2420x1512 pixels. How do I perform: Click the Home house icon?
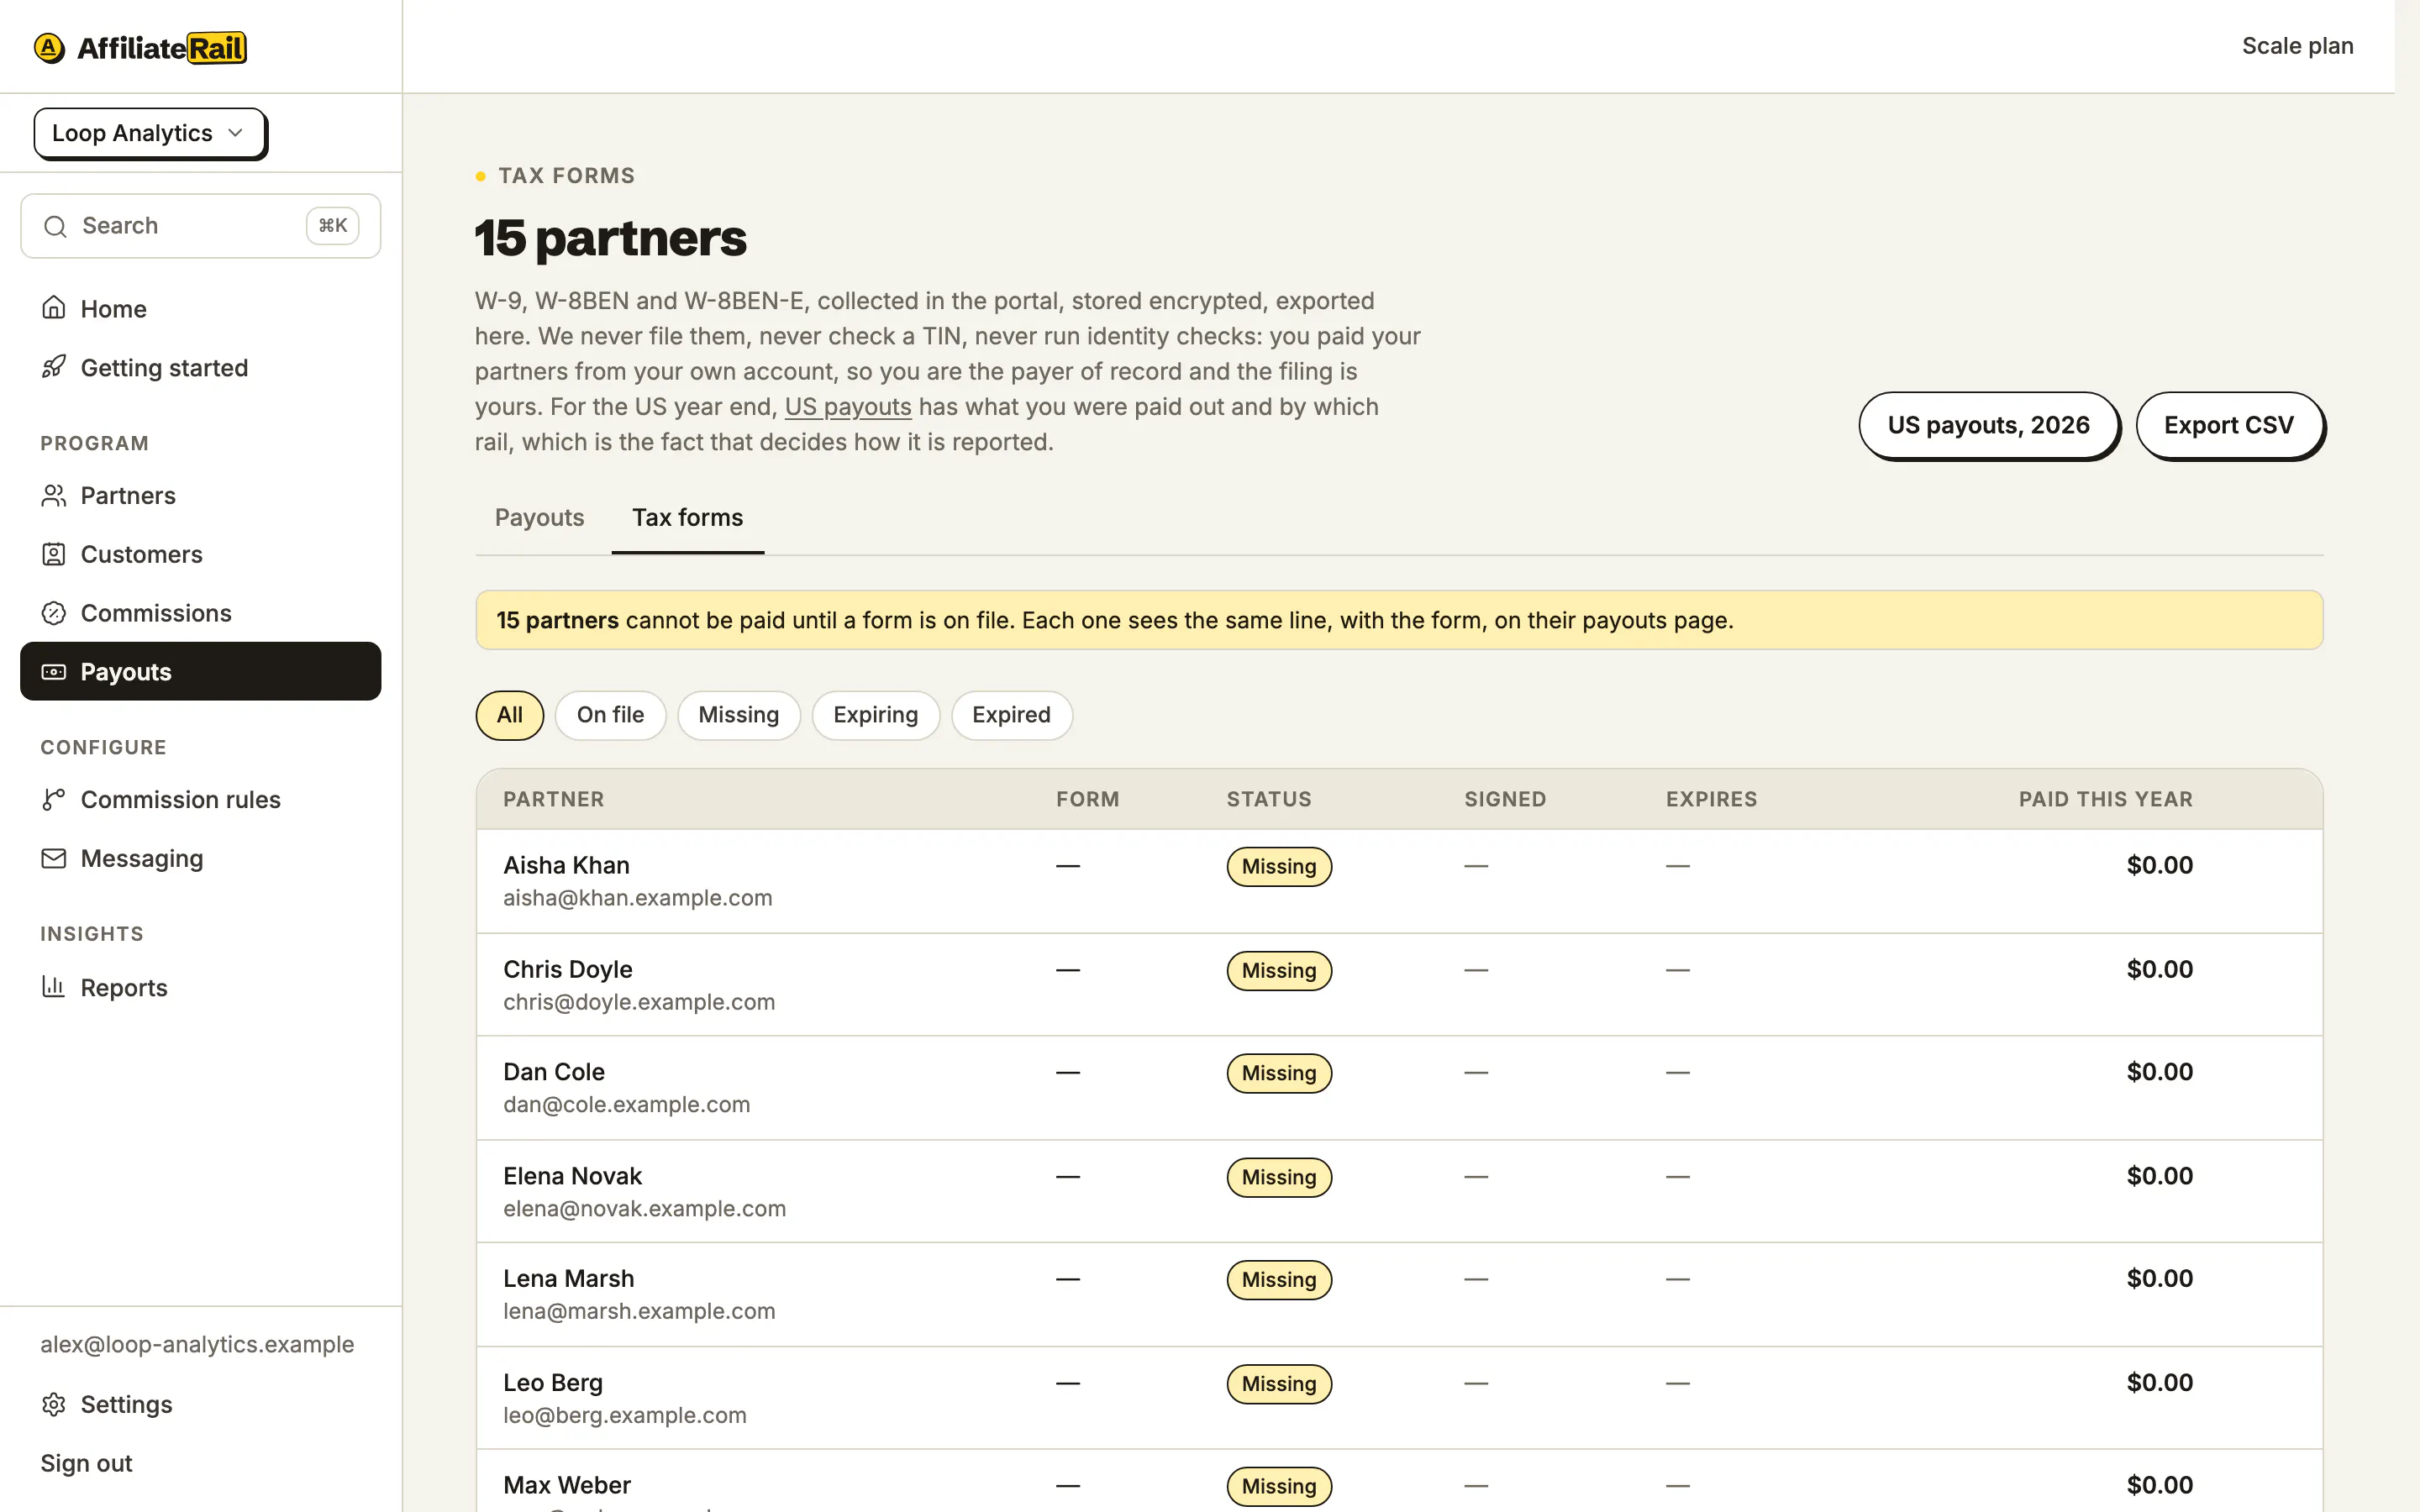pos(54,308)
